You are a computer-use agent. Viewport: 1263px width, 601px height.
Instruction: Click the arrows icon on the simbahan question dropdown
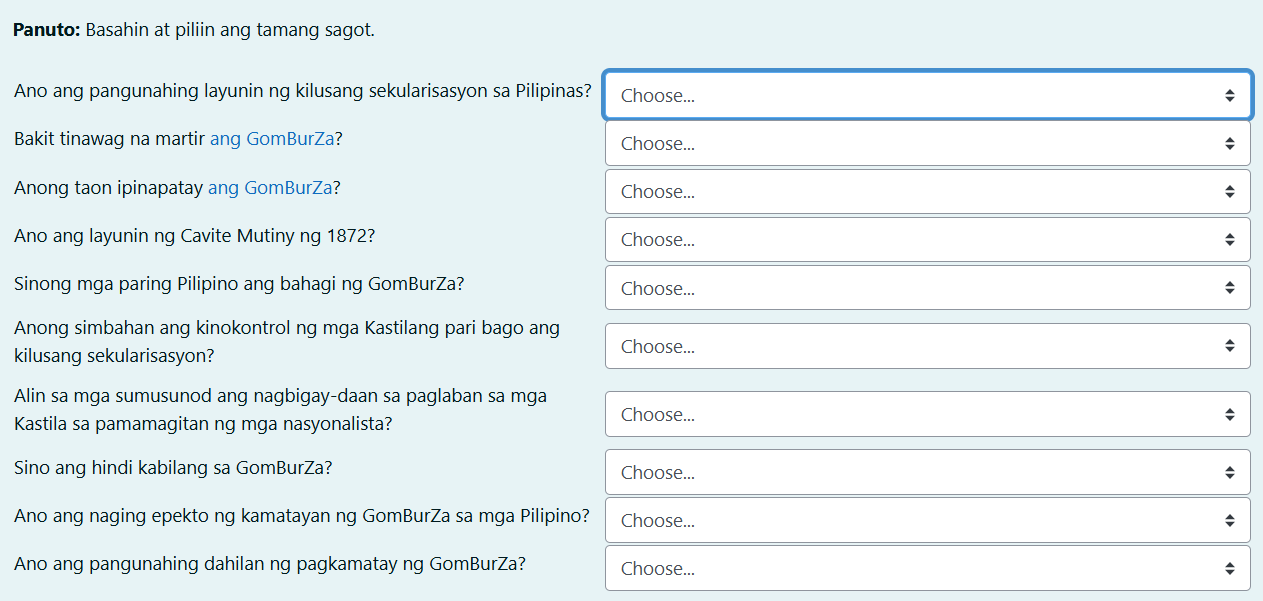[x=1231, y=346]
